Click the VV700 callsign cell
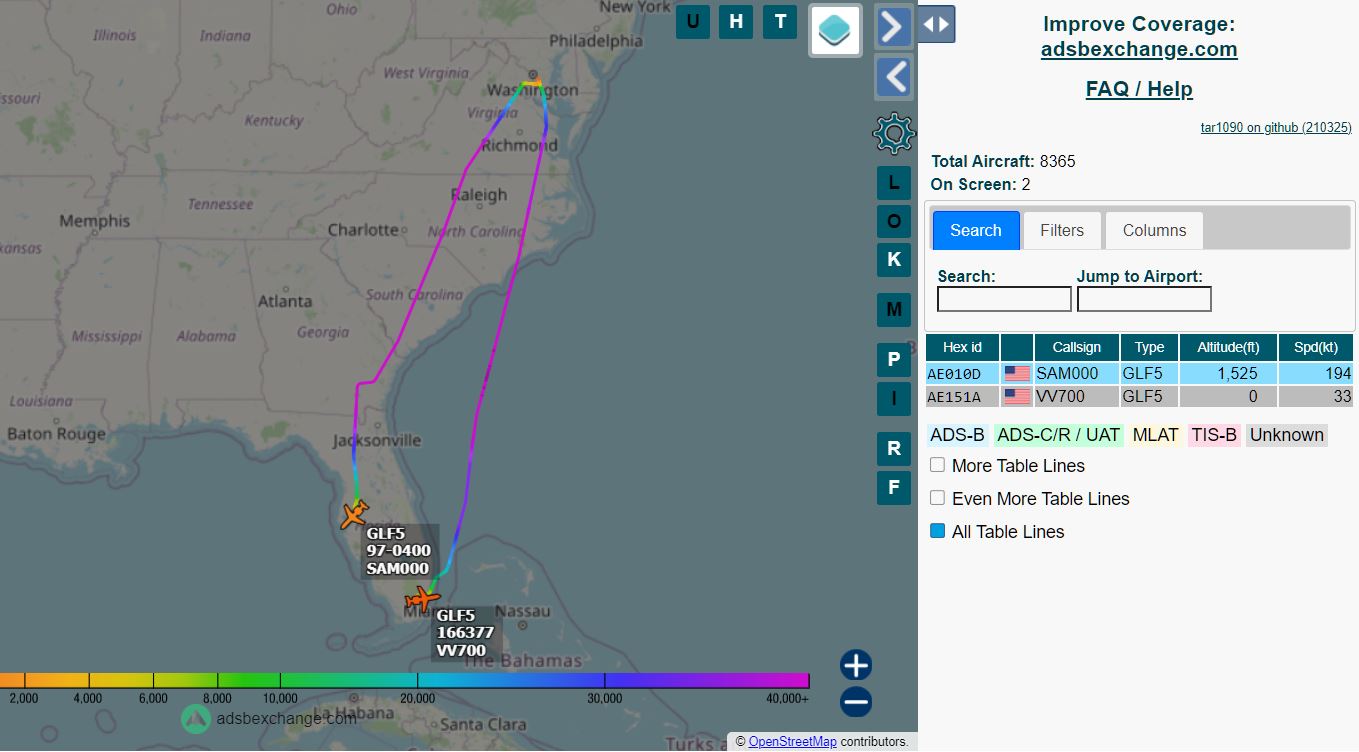The image size is (1359, 752). pos(1076,397)
